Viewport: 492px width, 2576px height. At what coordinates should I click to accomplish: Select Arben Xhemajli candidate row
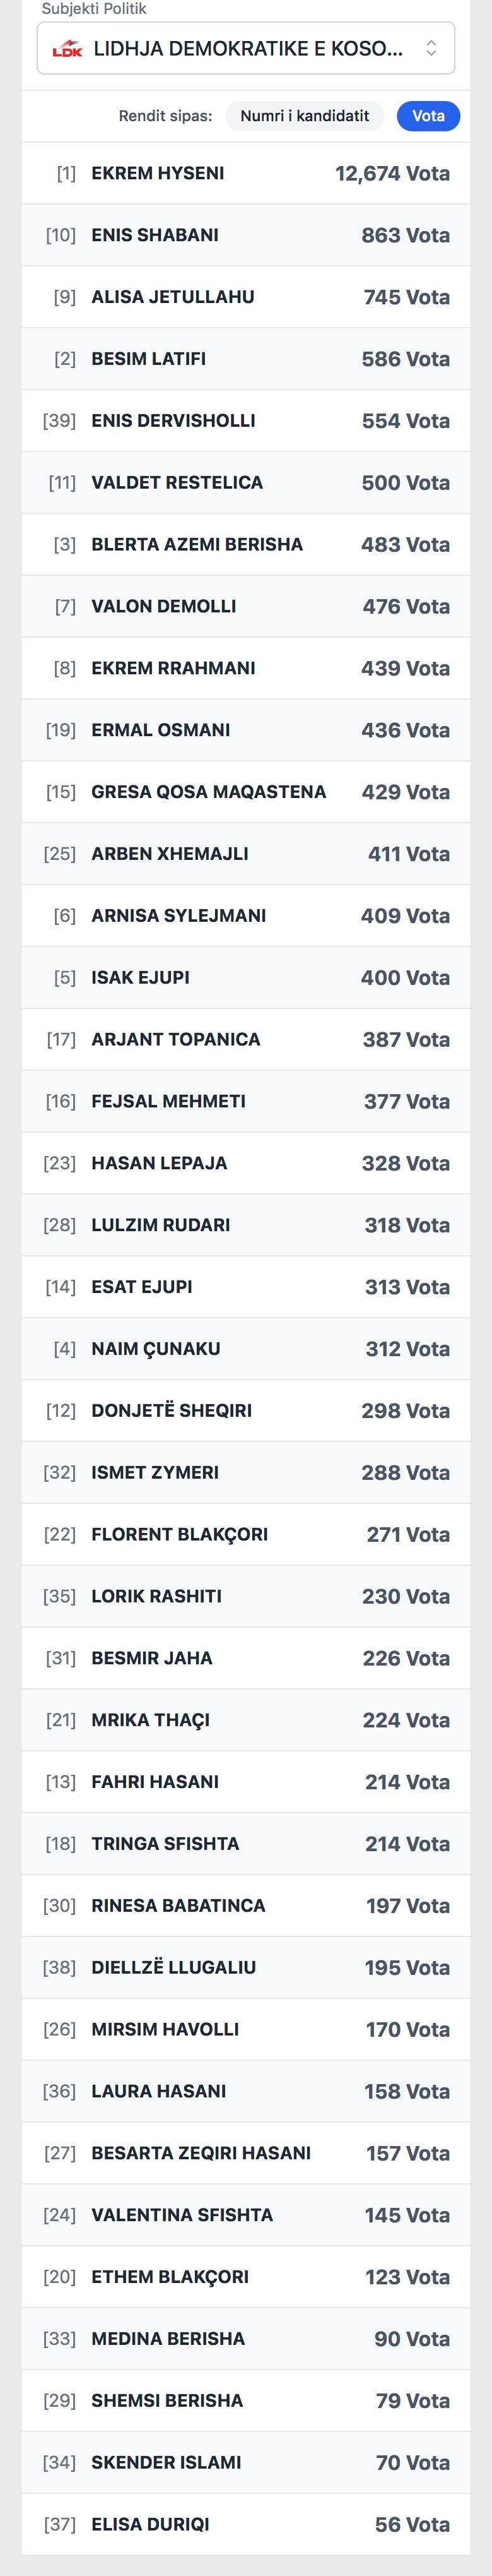coord(246,855)
